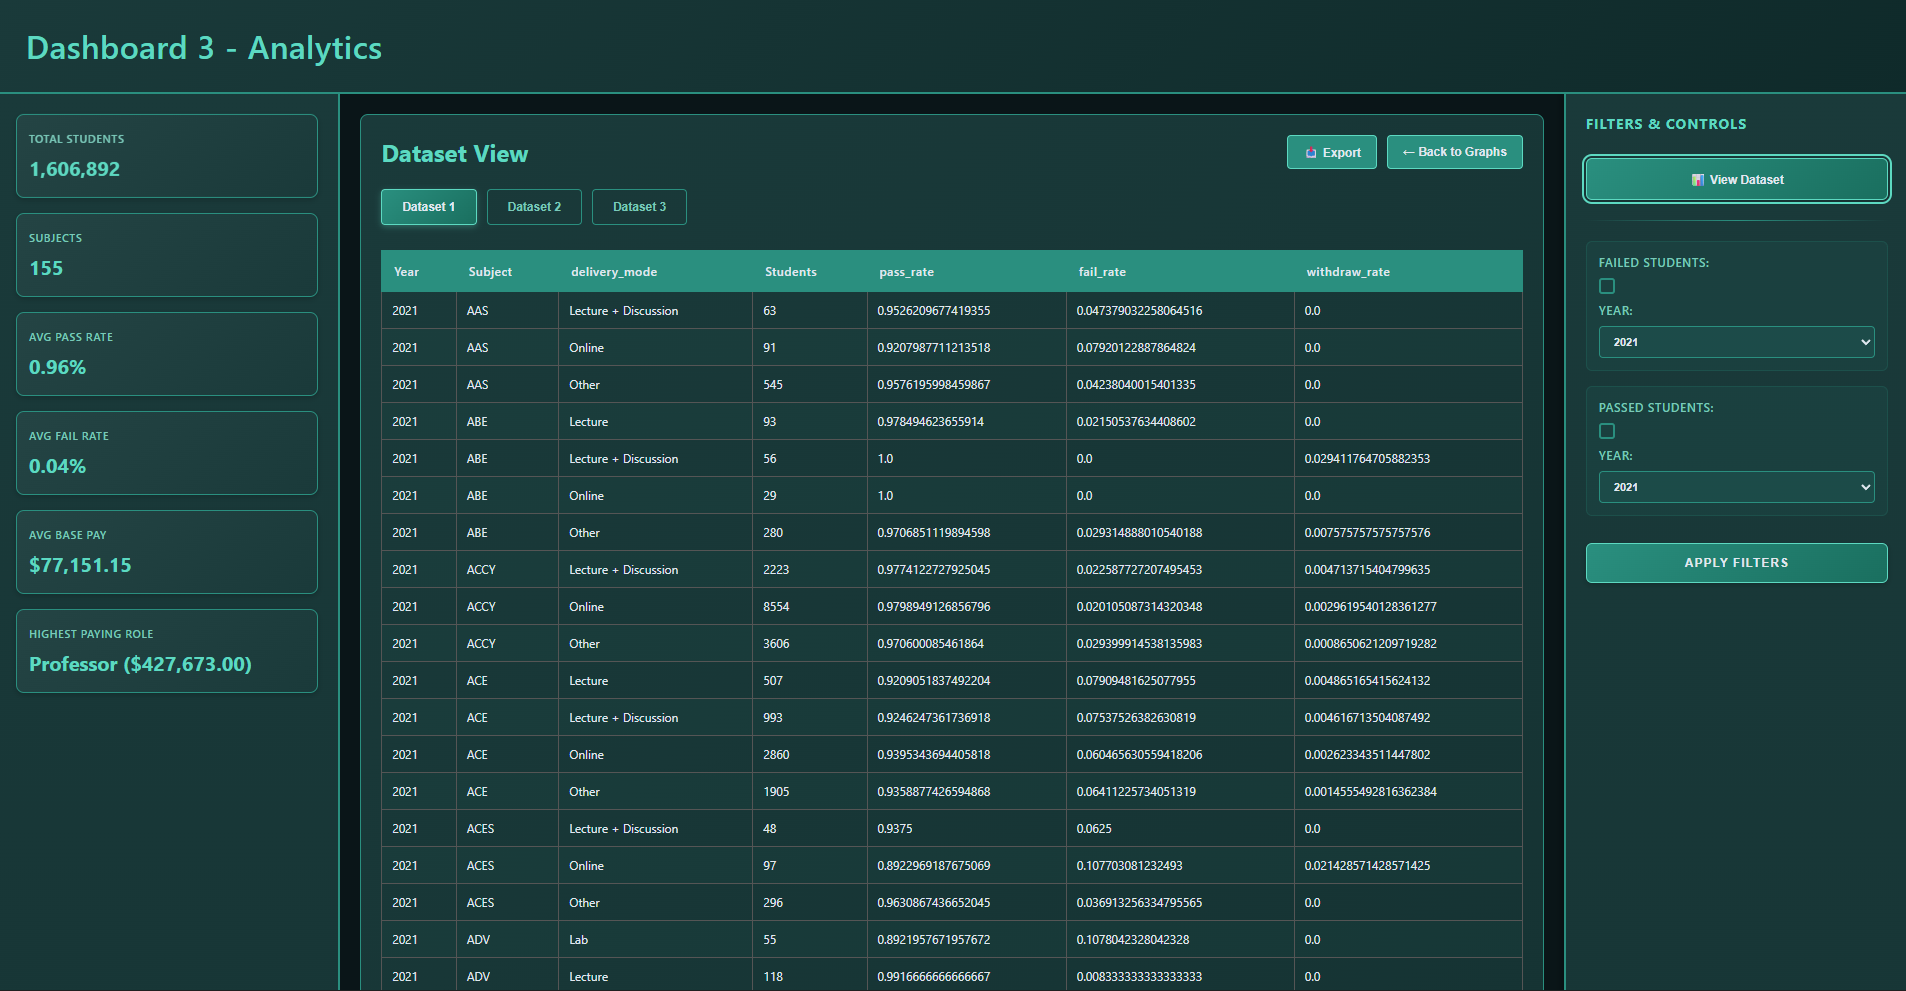Image resolution: width=1906 pixels, height=991 pixels.
Task: Click the Apply Filters button
Action: 1736,563
